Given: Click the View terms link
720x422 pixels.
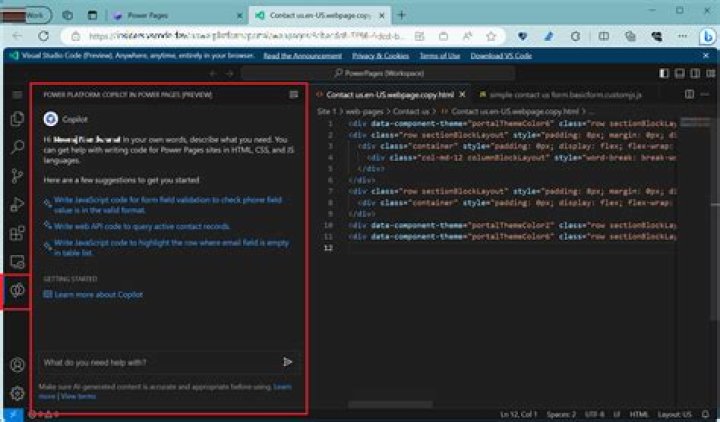Looking at the screenshot, I should [x=78, y=396].
